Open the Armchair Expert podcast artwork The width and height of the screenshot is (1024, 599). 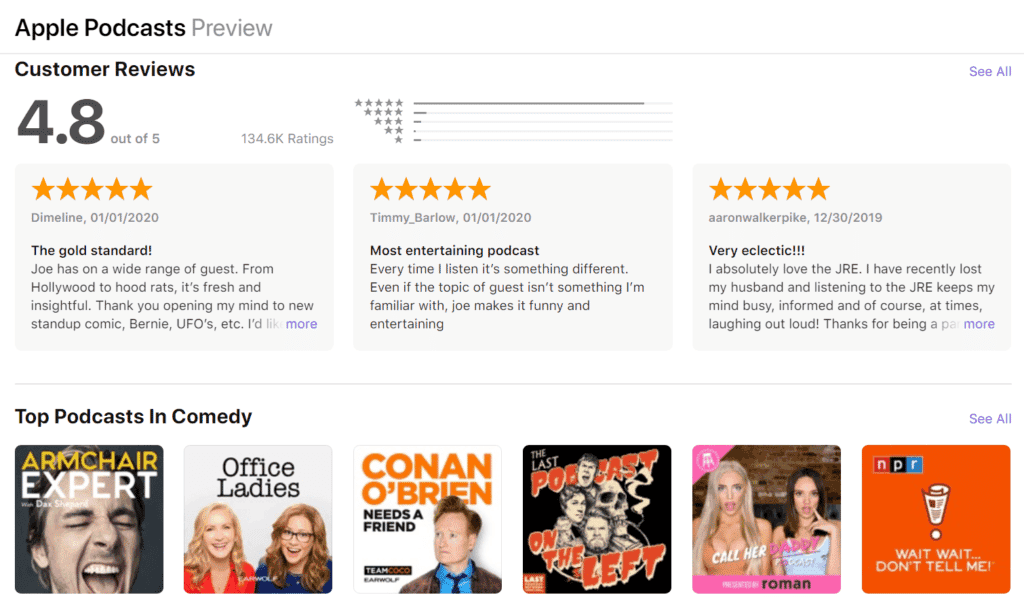pos(89,519)
